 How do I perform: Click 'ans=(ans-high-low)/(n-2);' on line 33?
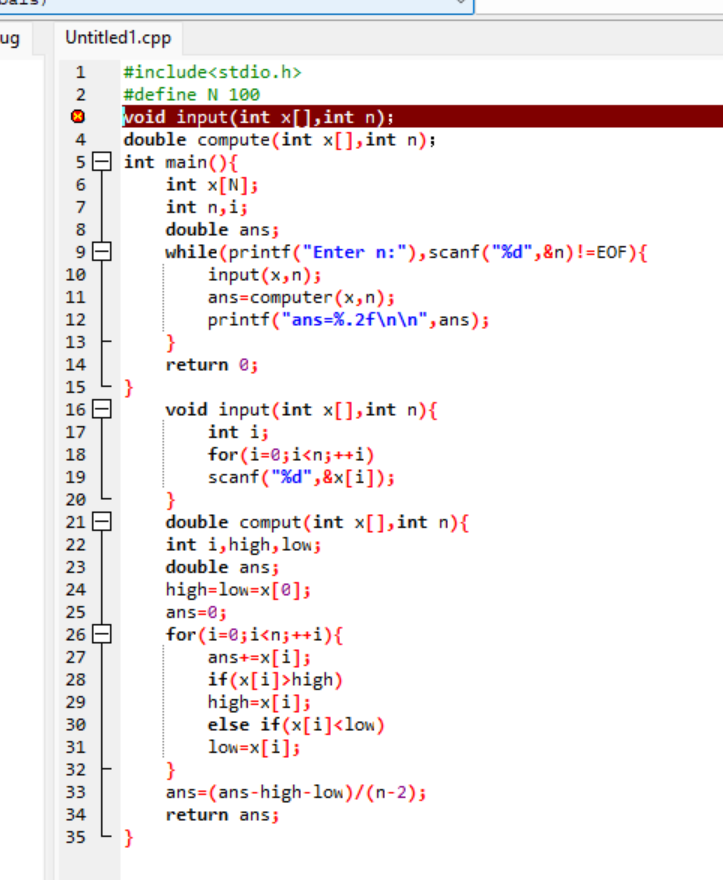click(295, 792)
